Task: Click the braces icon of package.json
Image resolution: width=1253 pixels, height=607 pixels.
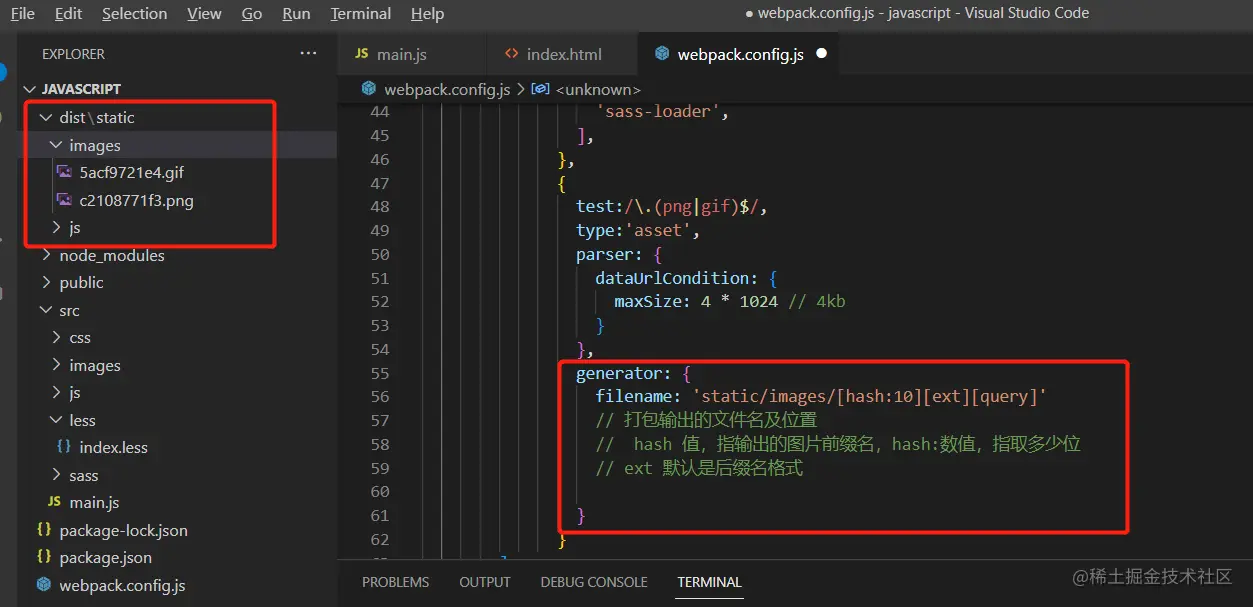Action: tap(44, 558)
